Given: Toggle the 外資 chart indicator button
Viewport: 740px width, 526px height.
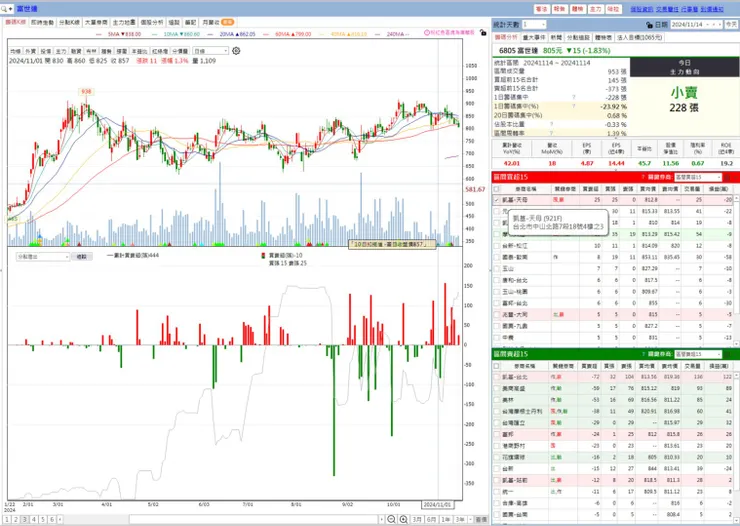Looking at the screenshot, I should click(x=30, y=51).
